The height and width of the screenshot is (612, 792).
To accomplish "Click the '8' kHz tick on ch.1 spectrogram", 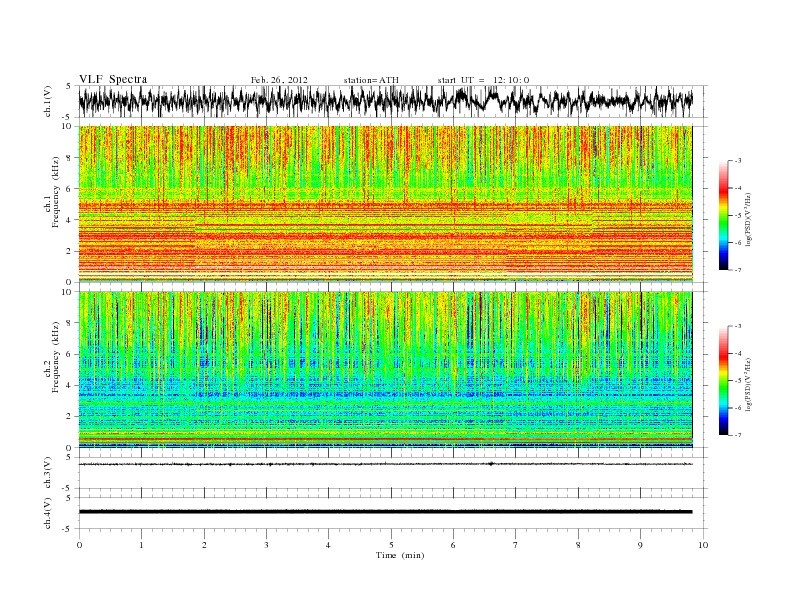I will (x=70, y=158).
